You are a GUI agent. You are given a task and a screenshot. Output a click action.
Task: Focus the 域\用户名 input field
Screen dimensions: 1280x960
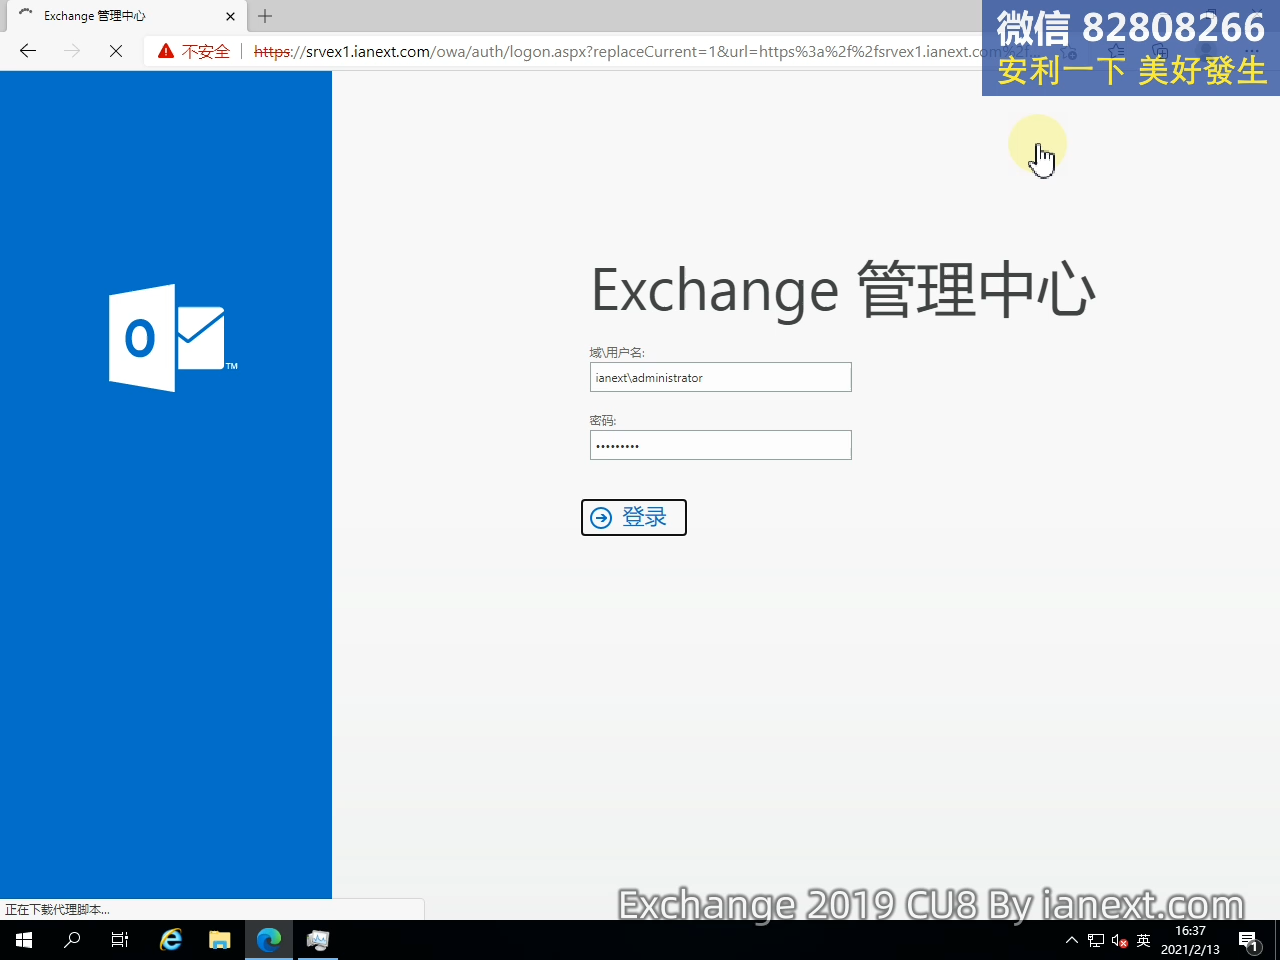pyautogui.click(x=720, y=377)
